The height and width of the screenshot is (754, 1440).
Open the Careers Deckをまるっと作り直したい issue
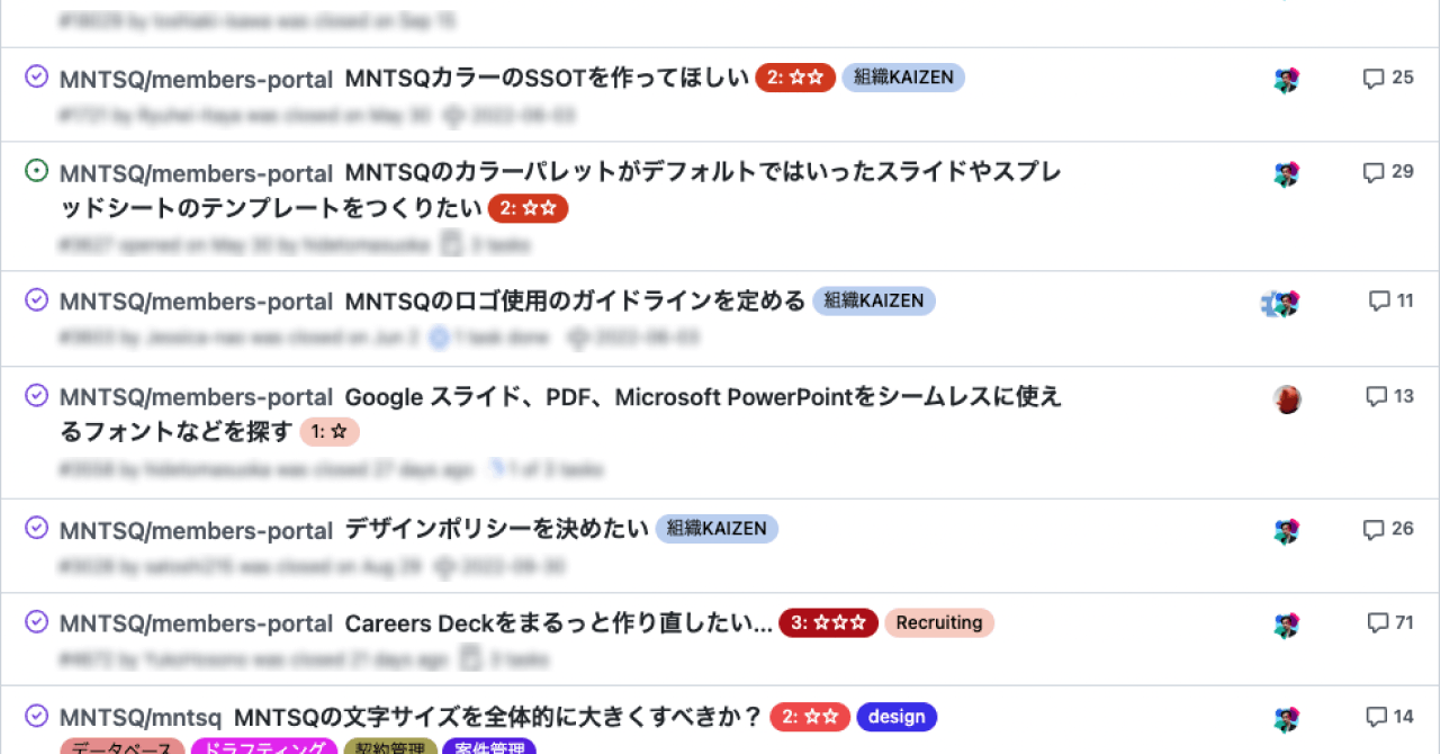pos(558,624)
